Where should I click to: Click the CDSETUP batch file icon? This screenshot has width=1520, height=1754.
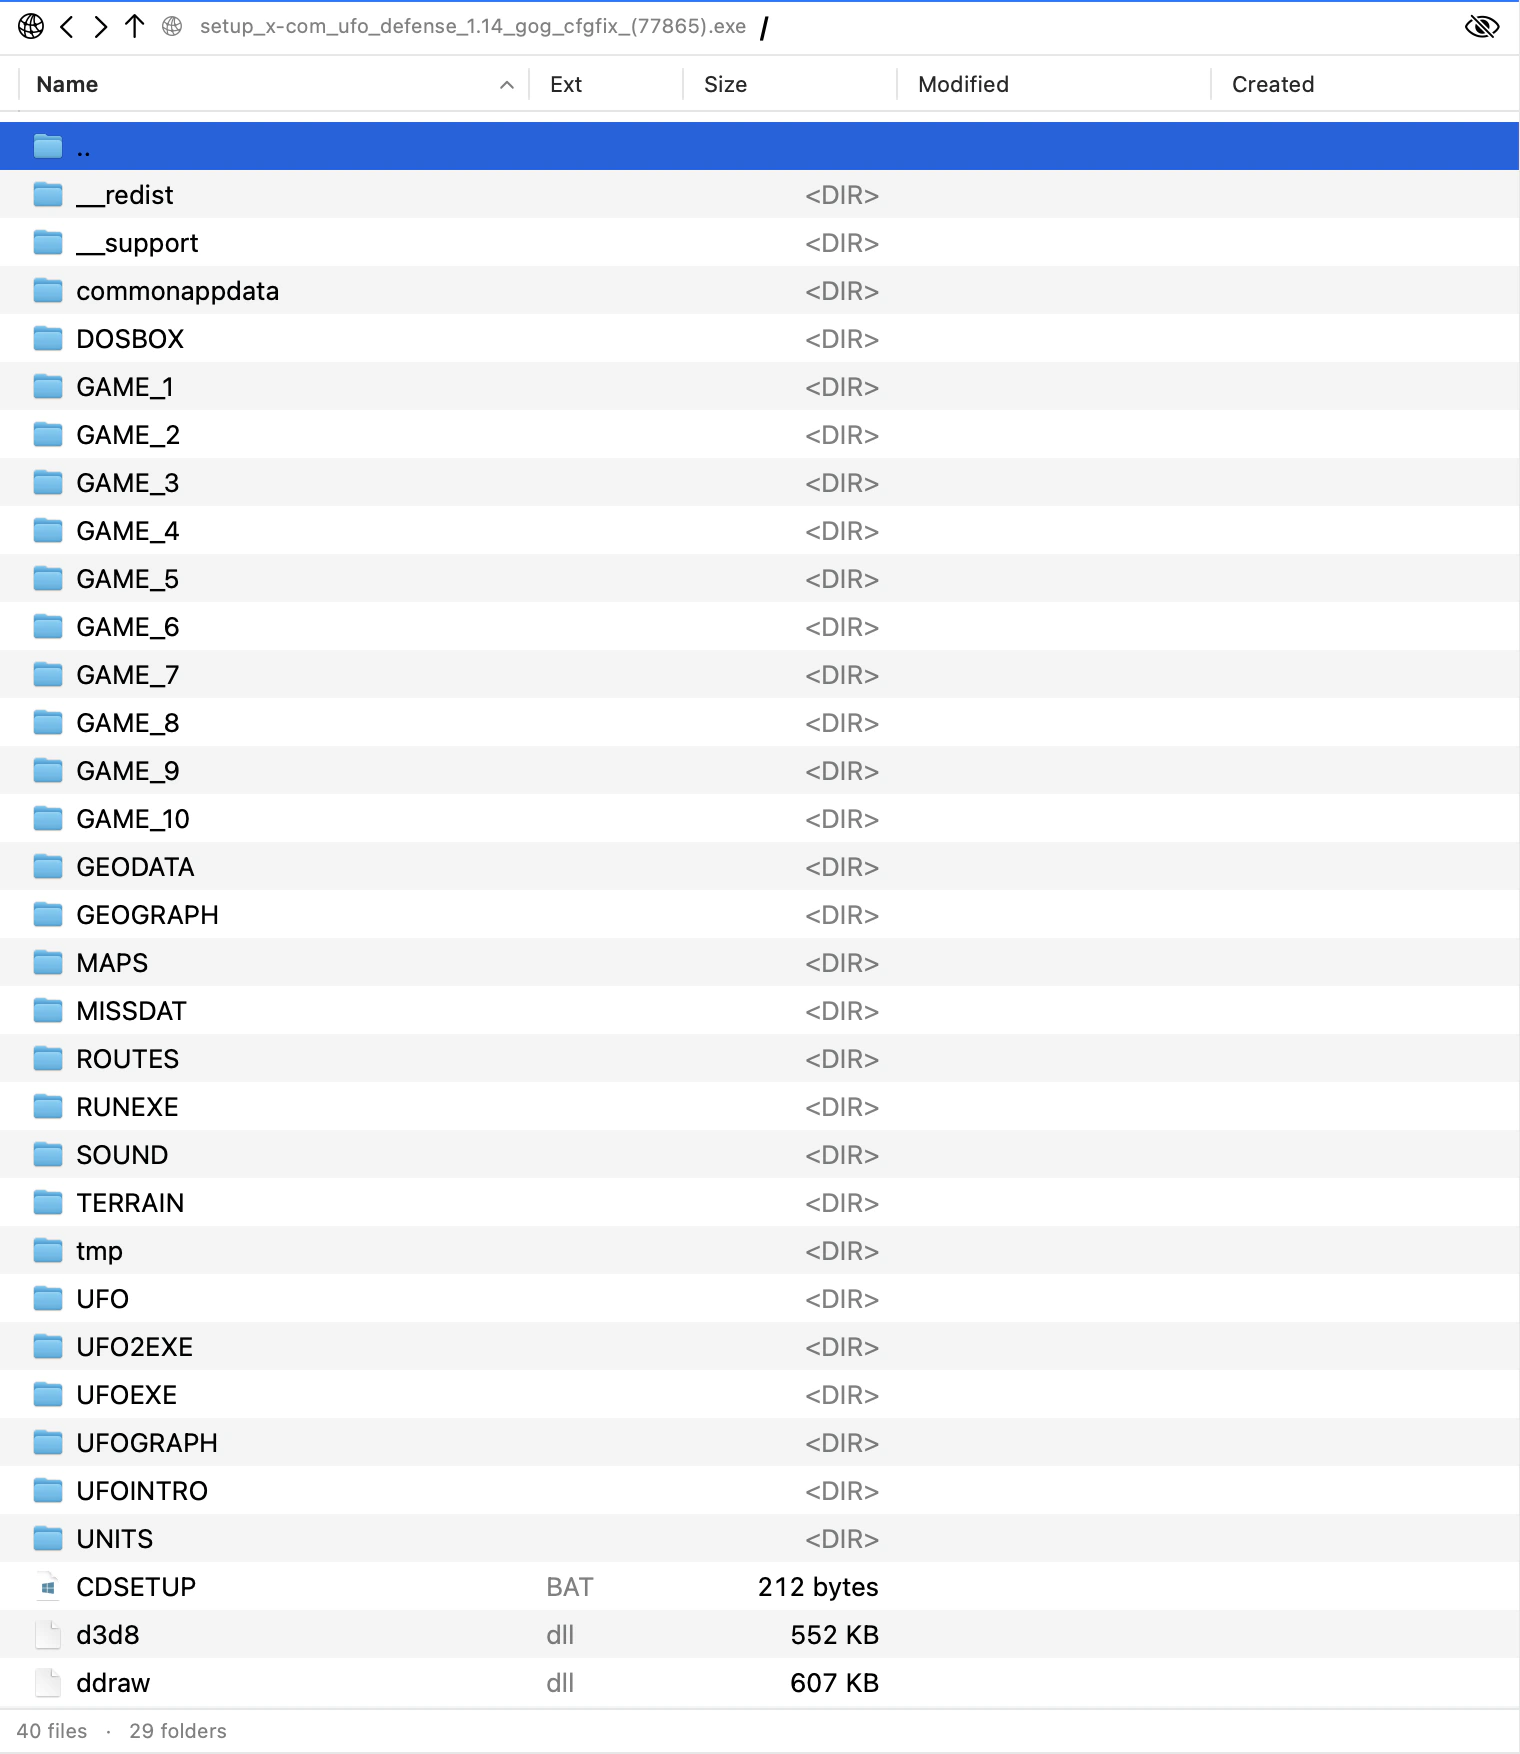[48, 1586]
